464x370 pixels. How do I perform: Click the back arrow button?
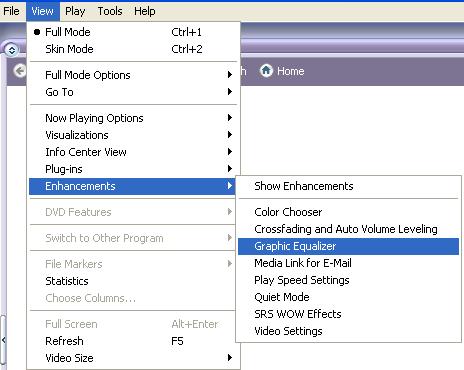tap(20, 71)
